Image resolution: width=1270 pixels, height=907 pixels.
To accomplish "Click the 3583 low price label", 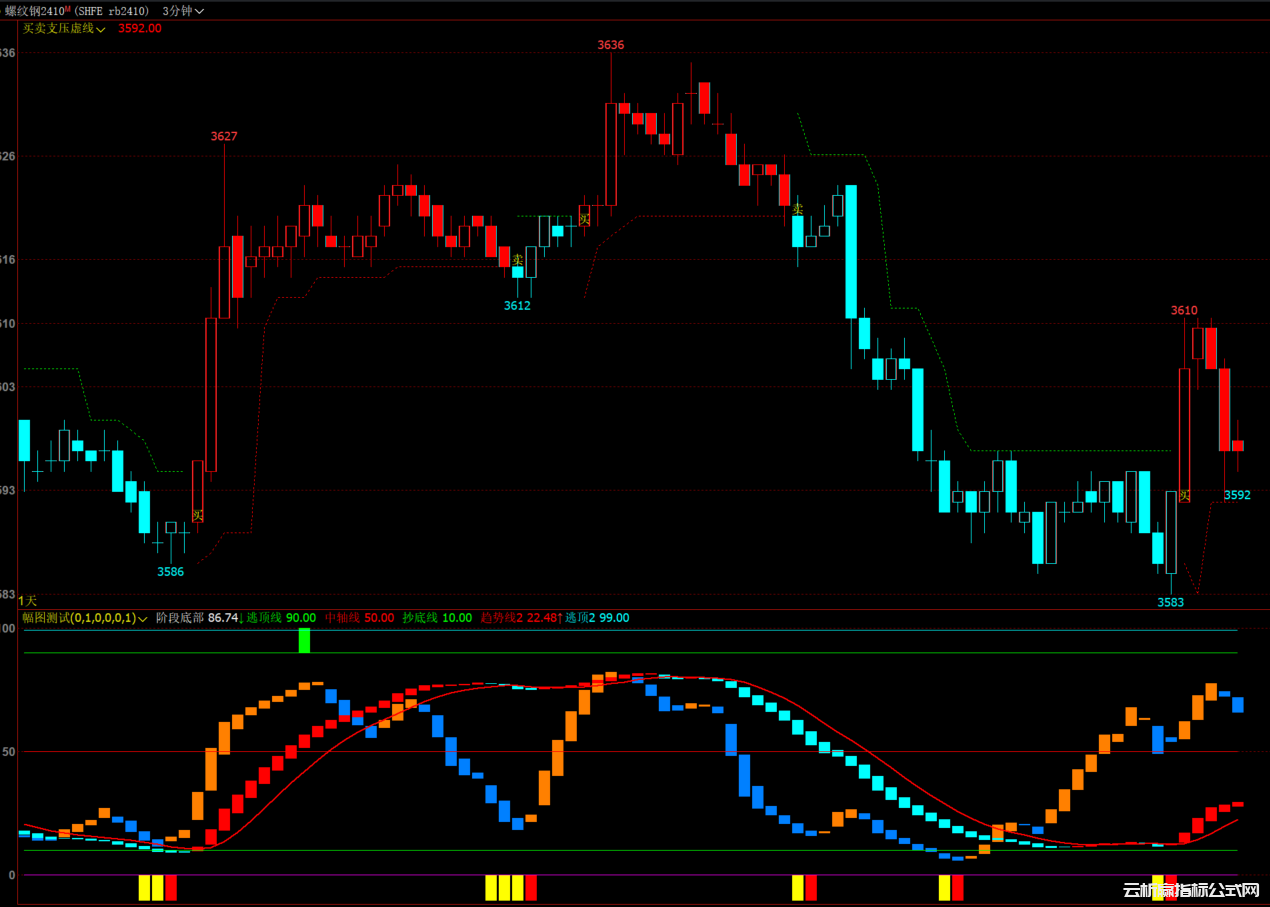I will 1171,602.
